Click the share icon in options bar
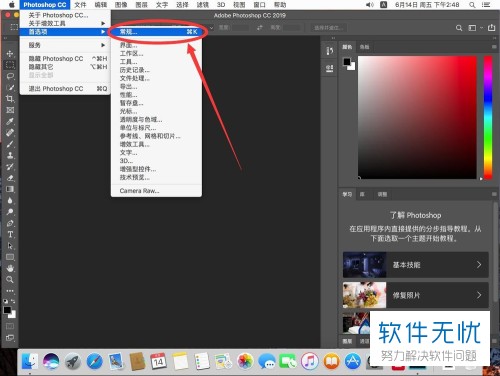This screenshot has height=376, width=500. coord(491,28)
